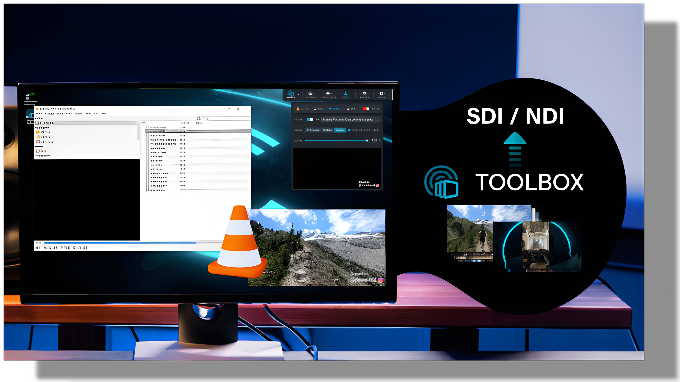
Task: Click the "SDI / NDI" heading text
Action: (x=515, y=116)
